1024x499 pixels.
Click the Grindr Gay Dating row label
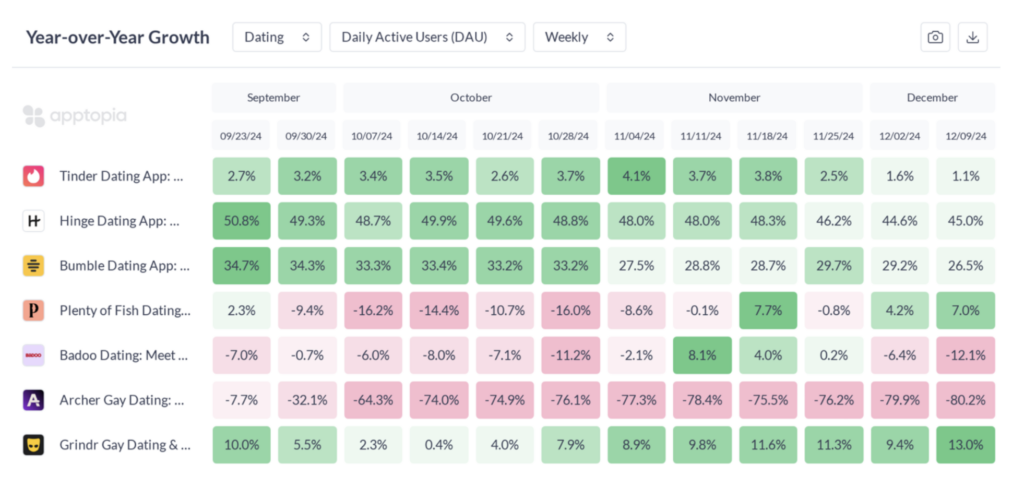(x=125, y=445)
